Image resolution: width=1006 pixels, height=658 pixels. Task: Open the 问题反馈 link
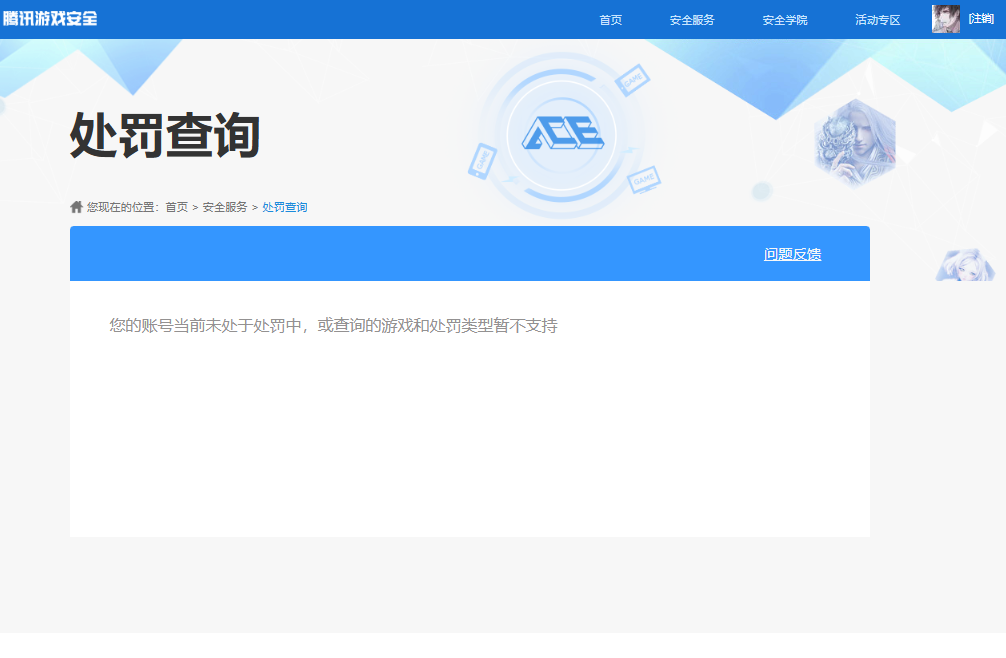pyautogui.click(x=792, y=254)
